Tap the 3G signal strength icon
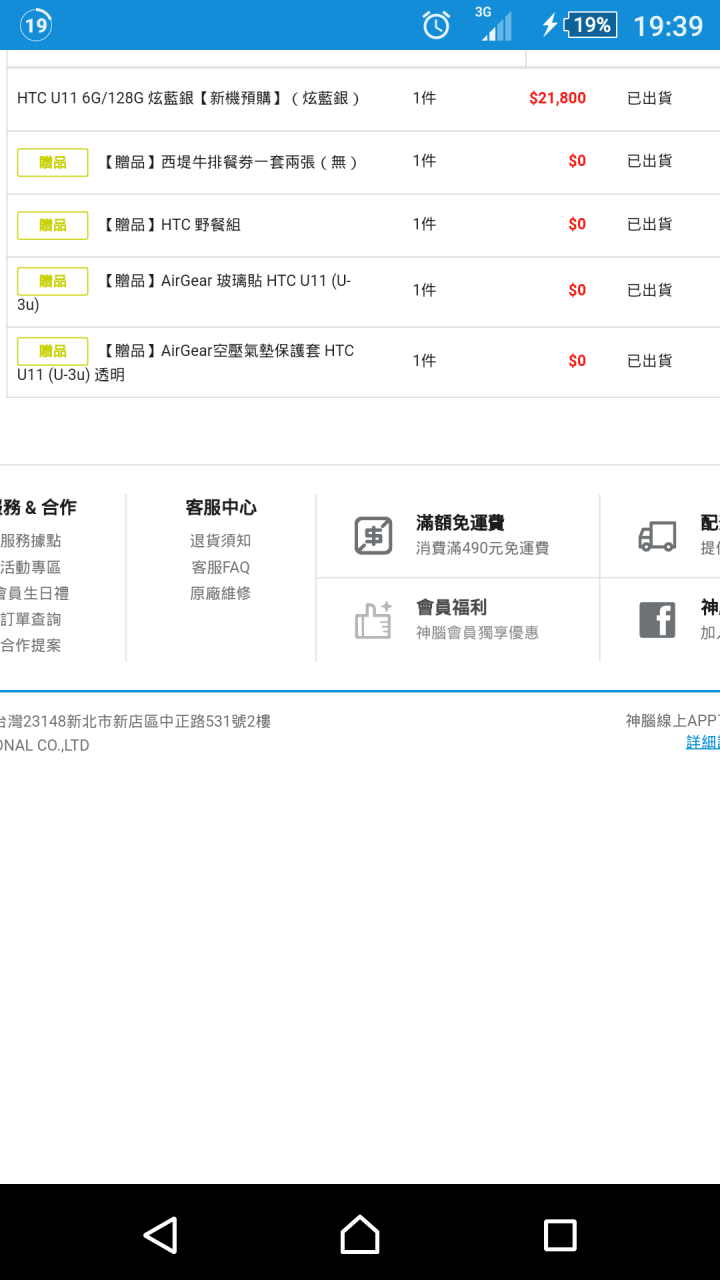This screenshot has width=720, height=1280. pos(495,24)
